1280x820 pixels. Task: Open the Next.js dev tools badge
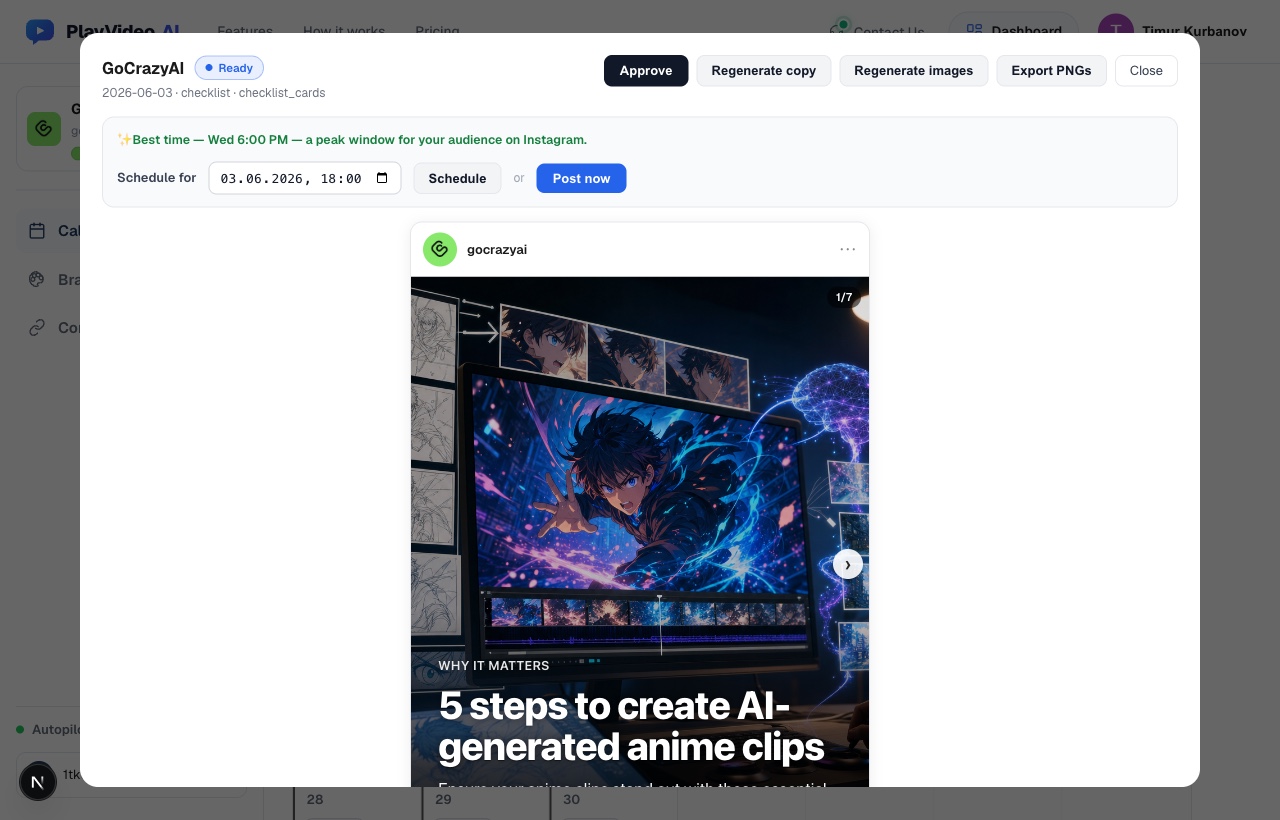tap(38, 781)
